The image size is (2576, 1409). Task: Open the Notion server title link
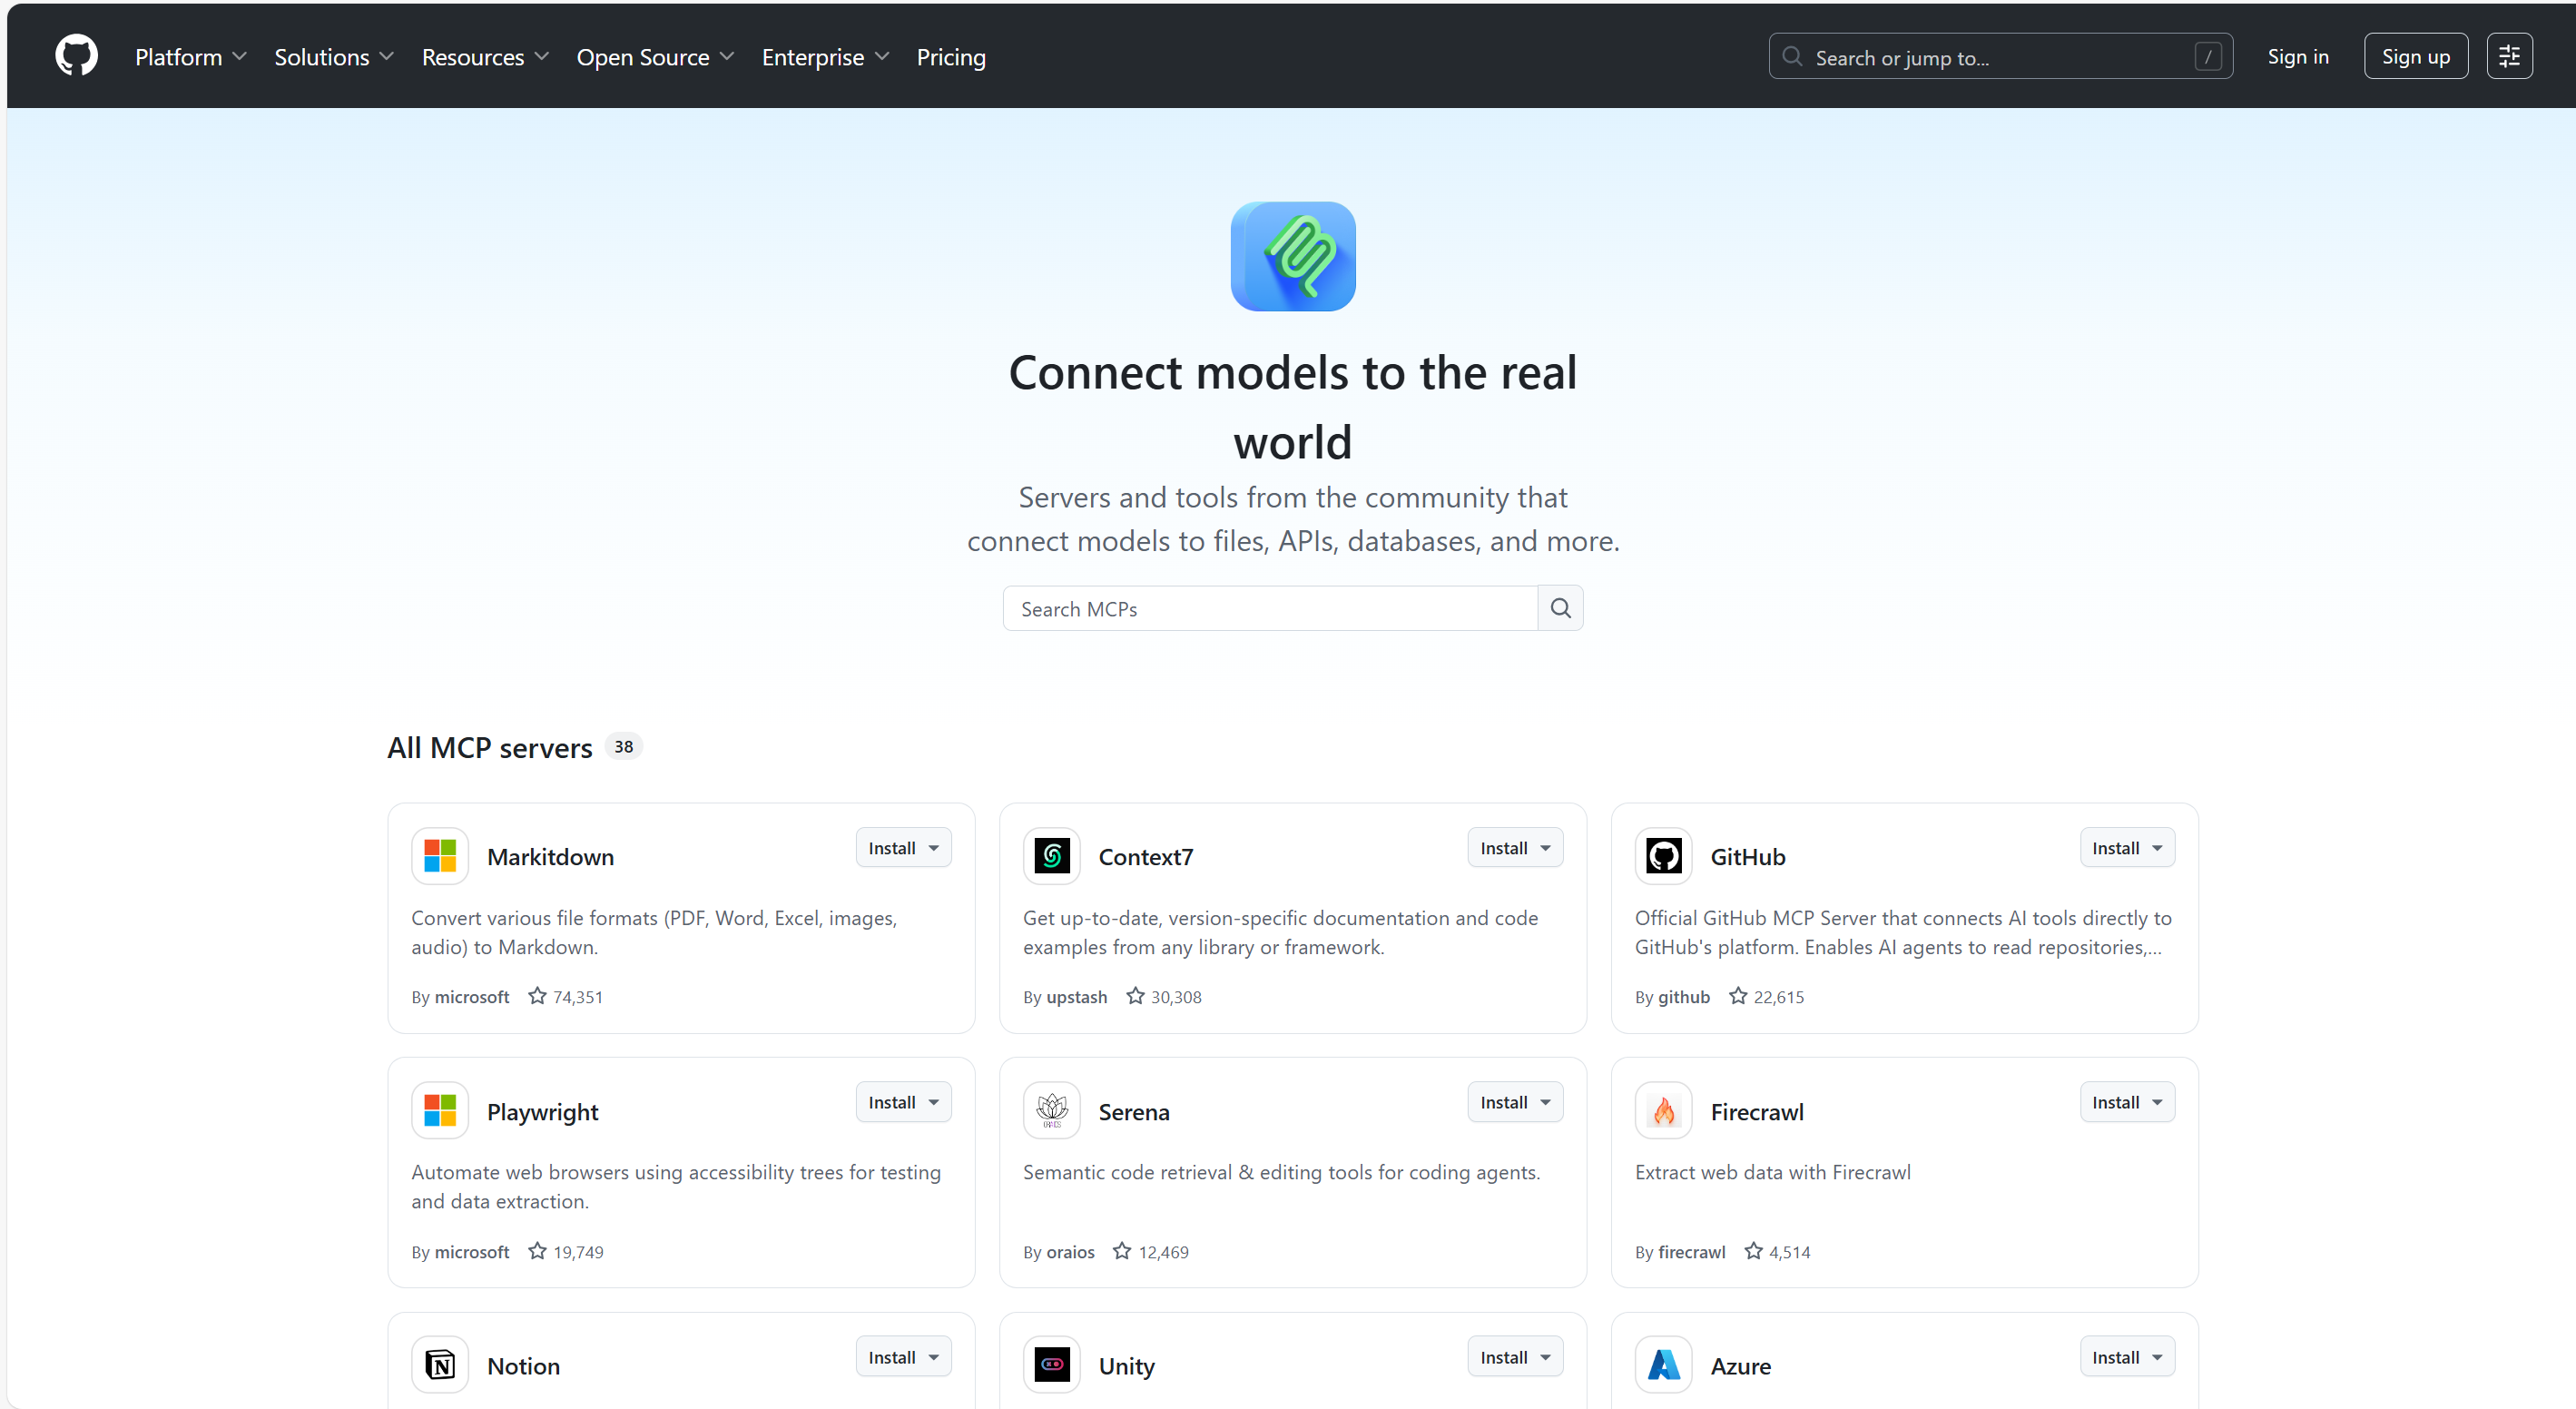[x=523, y=1366]
